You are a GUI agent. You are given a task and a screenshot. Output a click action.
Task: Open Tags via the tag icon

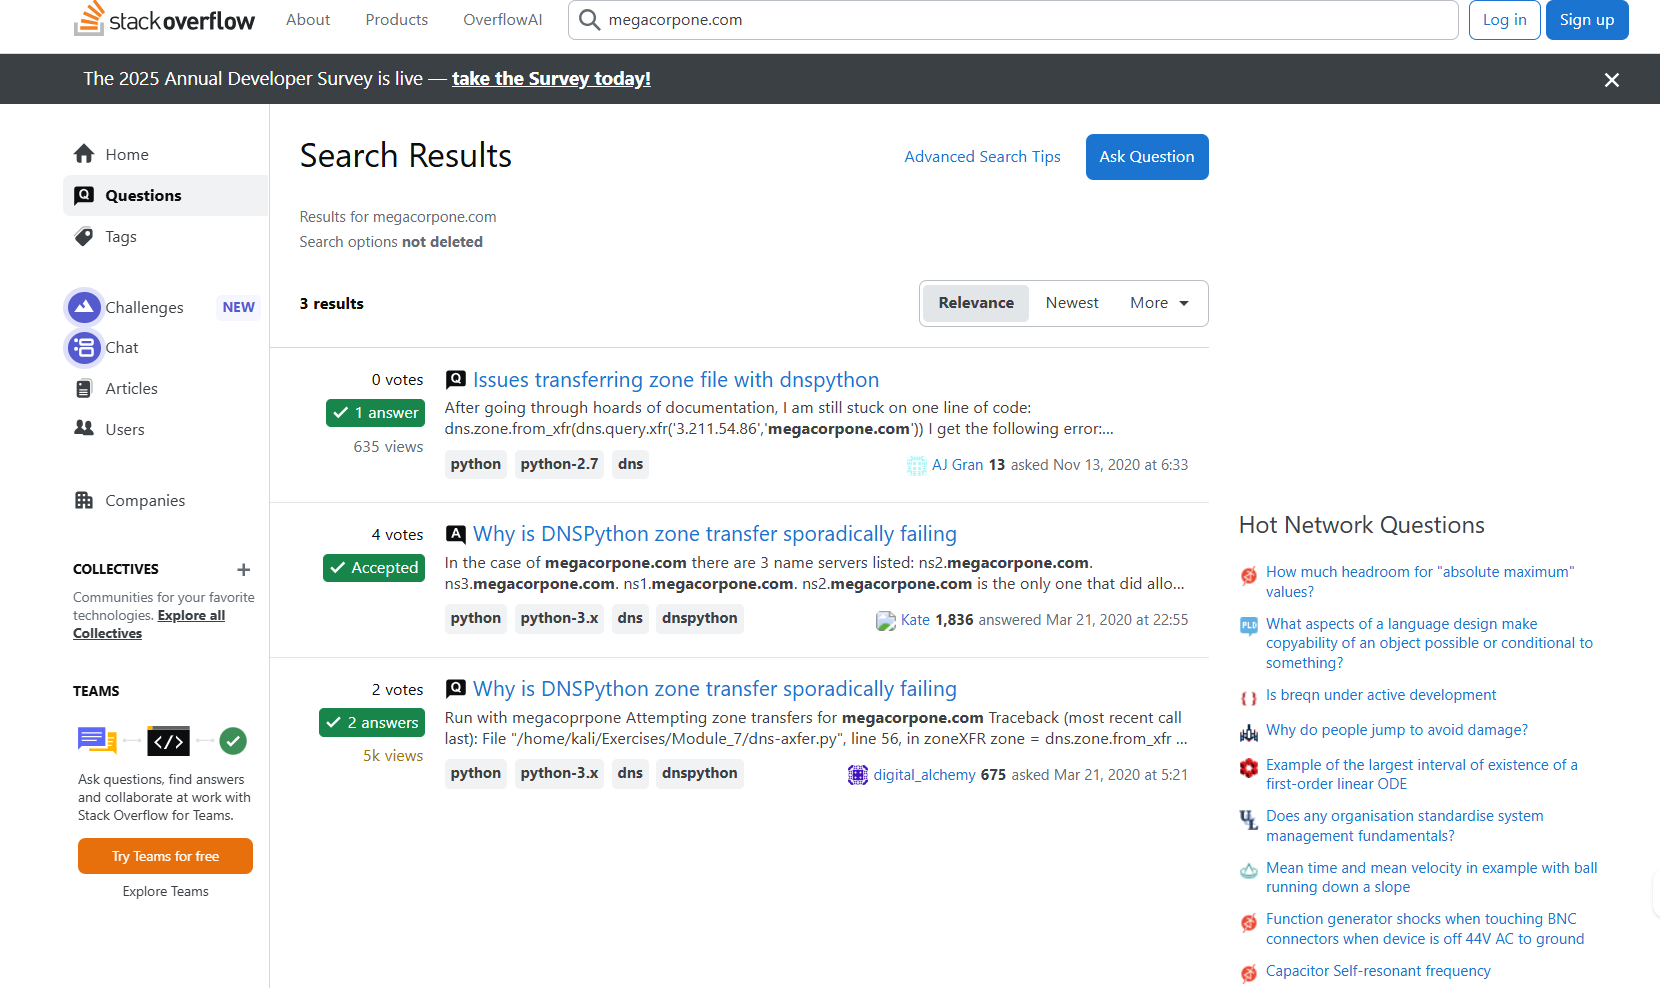tap(84, 236)
